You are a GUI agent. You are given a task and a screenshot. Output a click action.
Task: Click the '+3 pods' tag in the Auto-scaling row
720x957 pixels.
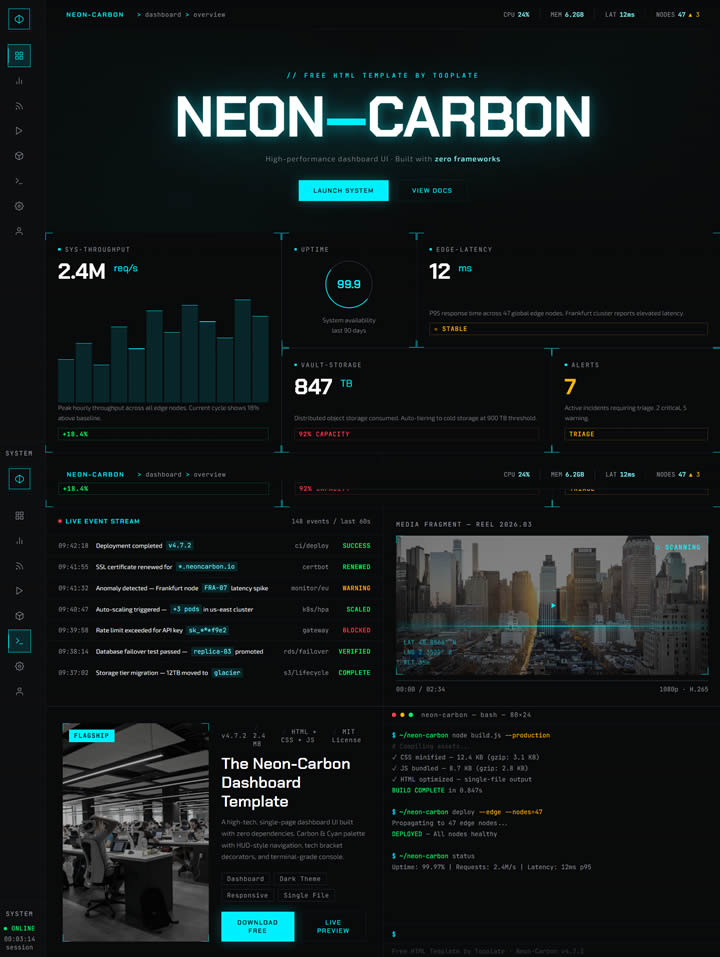coord(185,609)
